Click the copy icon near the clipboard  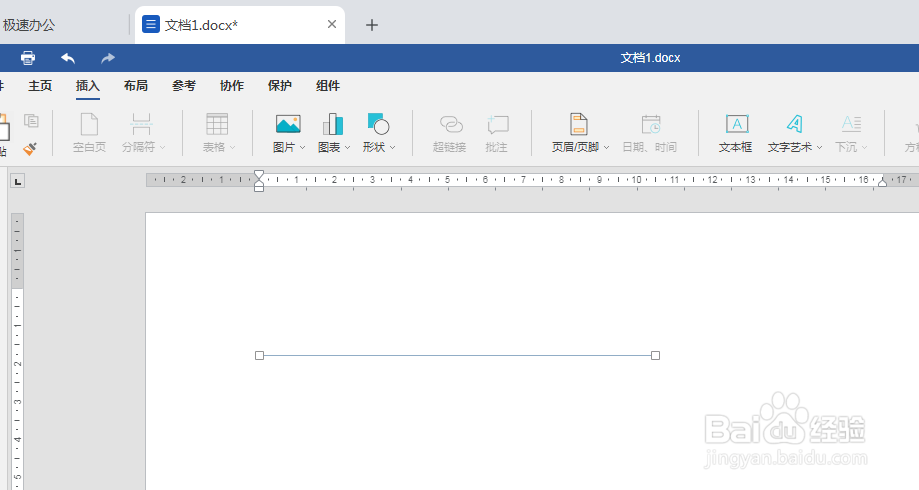pyautogui.click(x=31, y=121)
